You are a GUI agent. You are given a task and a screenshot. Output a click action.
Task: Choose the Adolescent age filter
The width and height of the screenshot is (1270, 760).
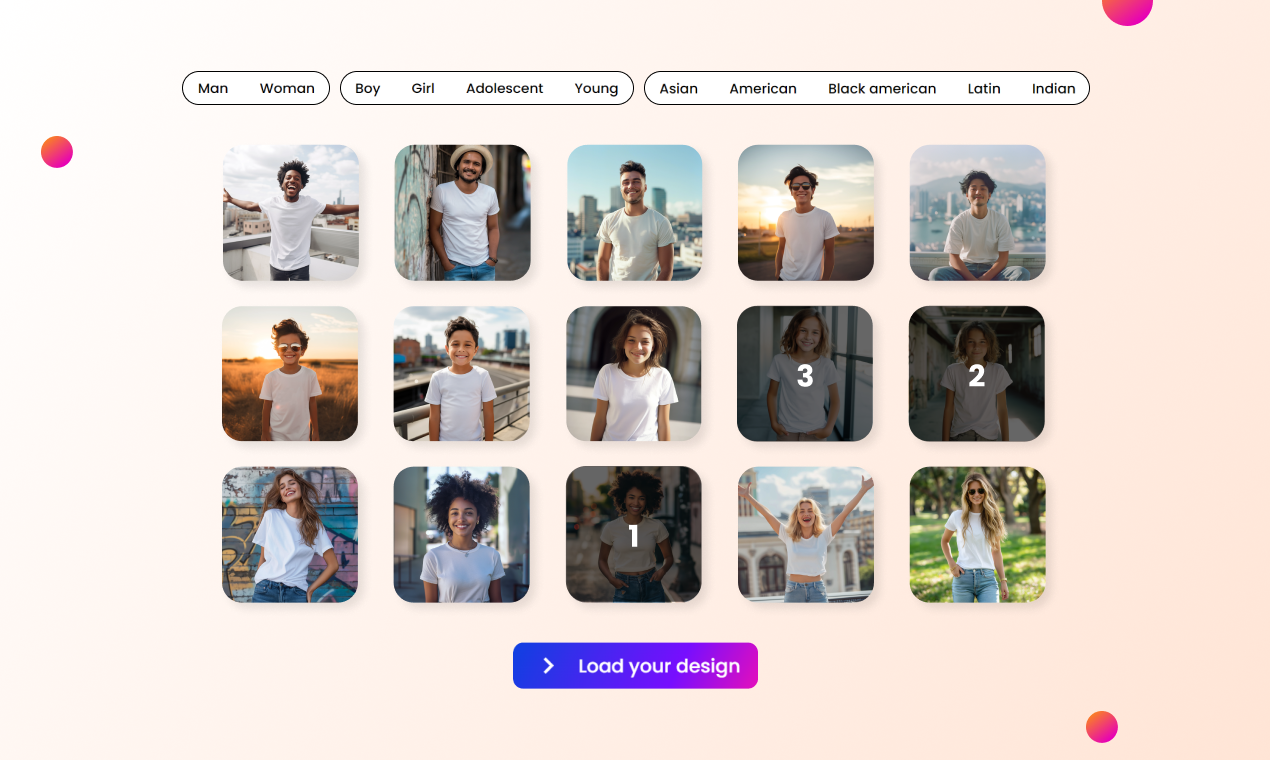[x=505, y=88]
